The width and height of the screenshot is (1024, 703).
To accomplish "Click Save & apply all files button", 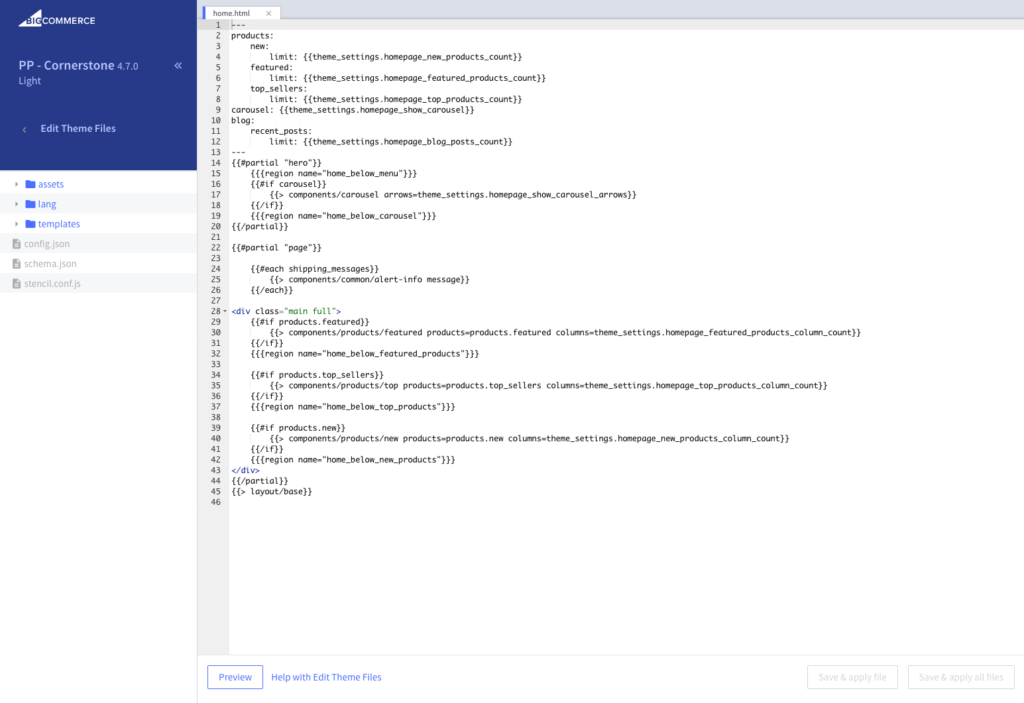I will click(x=961, y=677).
